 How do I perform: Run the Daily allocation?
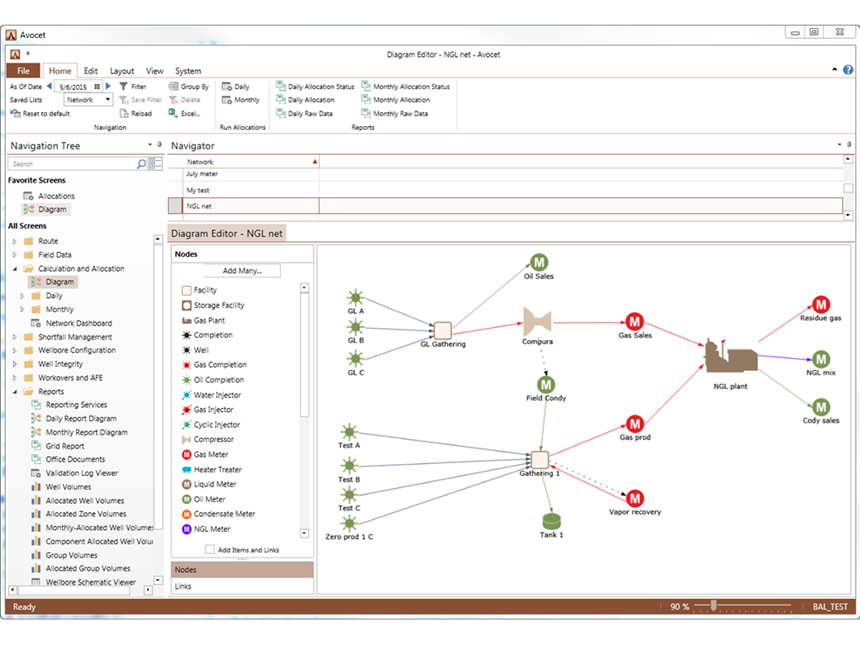pyautogui.click(x=236, y=87)
